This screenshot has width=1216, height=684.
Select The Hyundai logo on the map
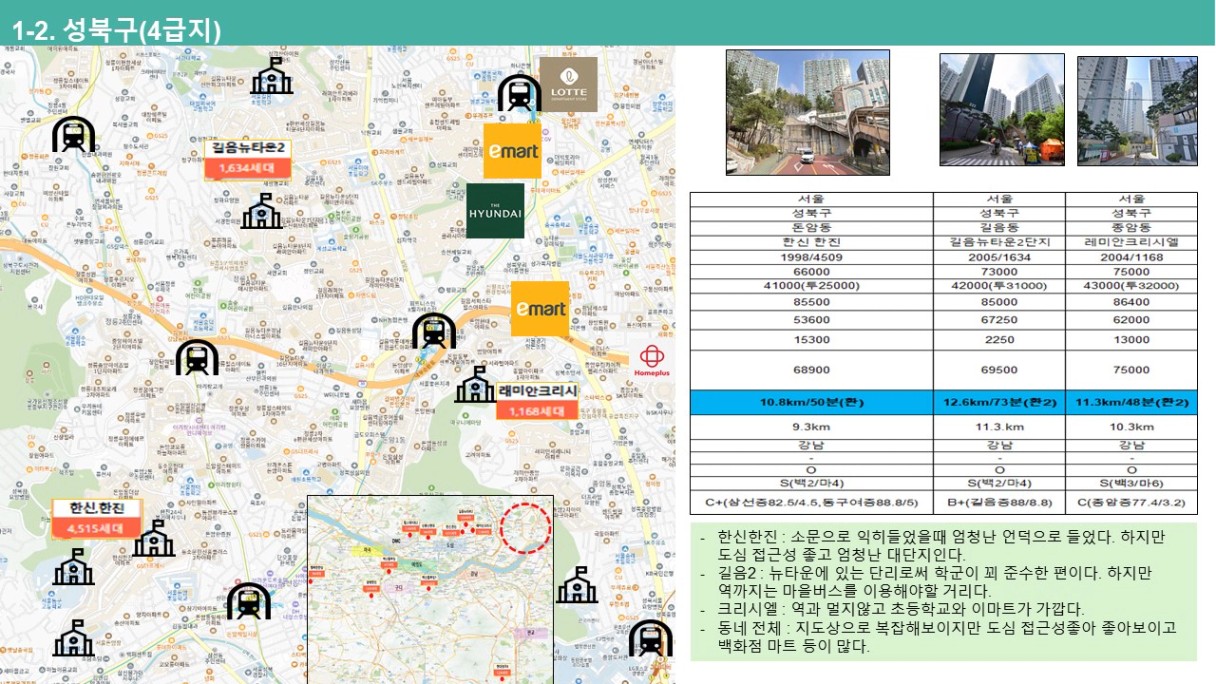pos(495,210)
